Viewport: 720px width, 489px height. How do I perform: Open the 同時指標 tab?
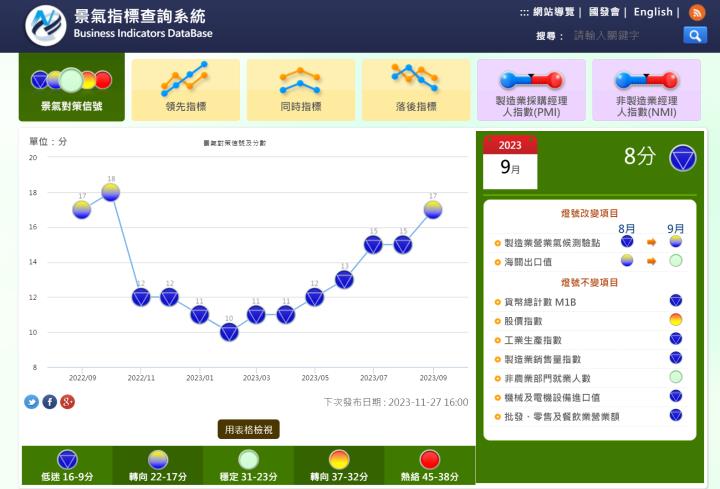[x=301, y=90]
